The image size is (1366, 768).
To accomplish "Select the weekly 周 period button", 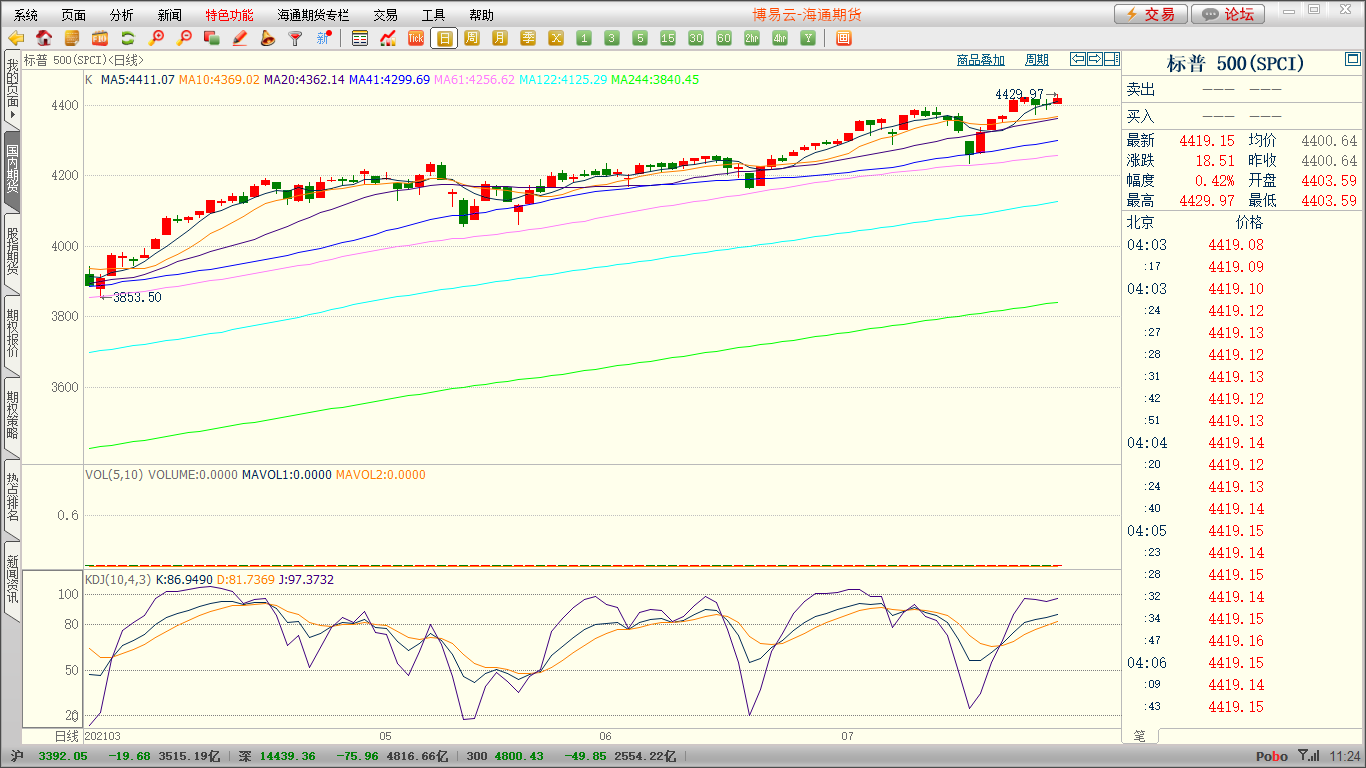I will (x=472, y=39).
